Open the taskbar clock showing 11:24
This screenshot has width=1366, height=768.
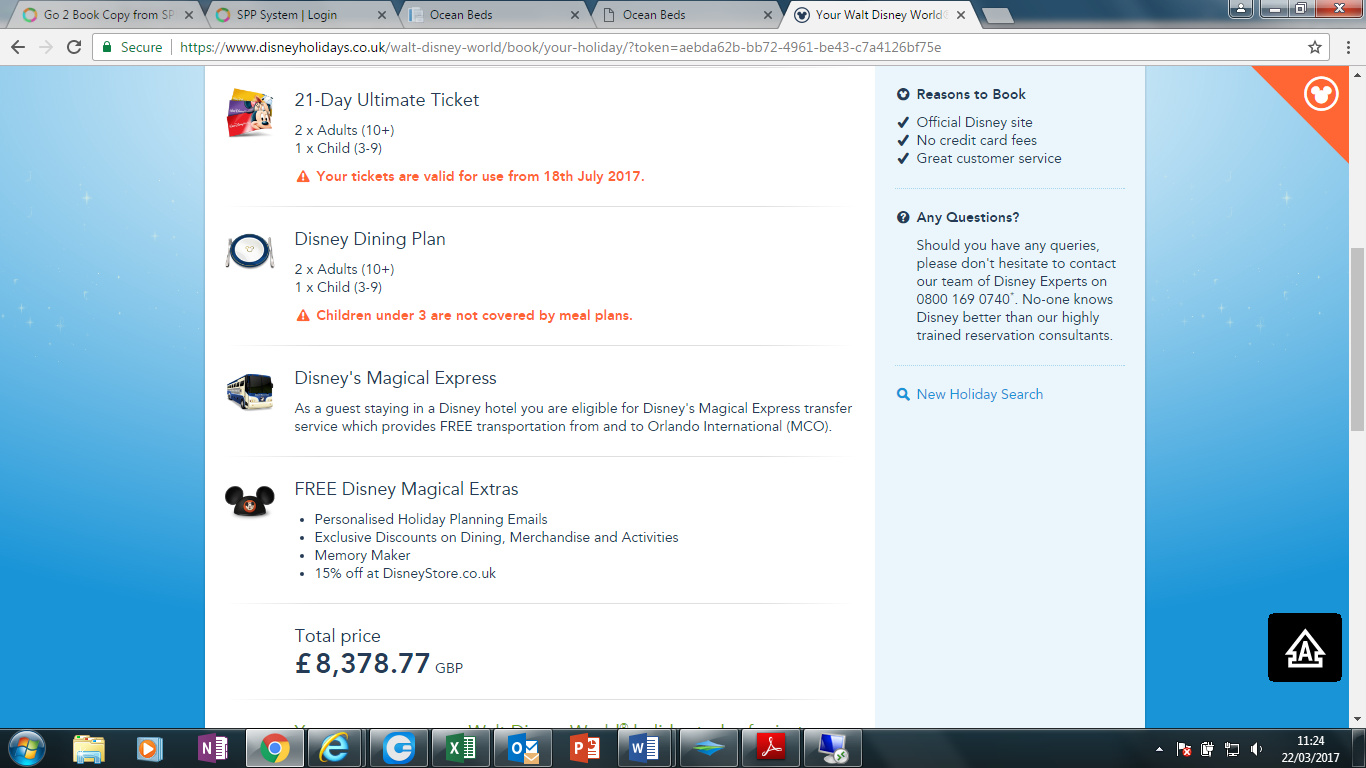[x=1310, y=748]
